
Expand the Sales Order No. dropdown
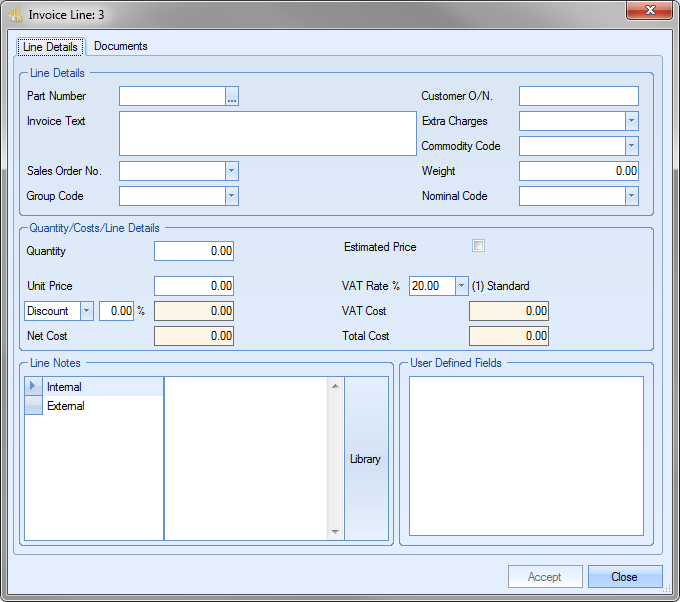[x=232, y=171]
